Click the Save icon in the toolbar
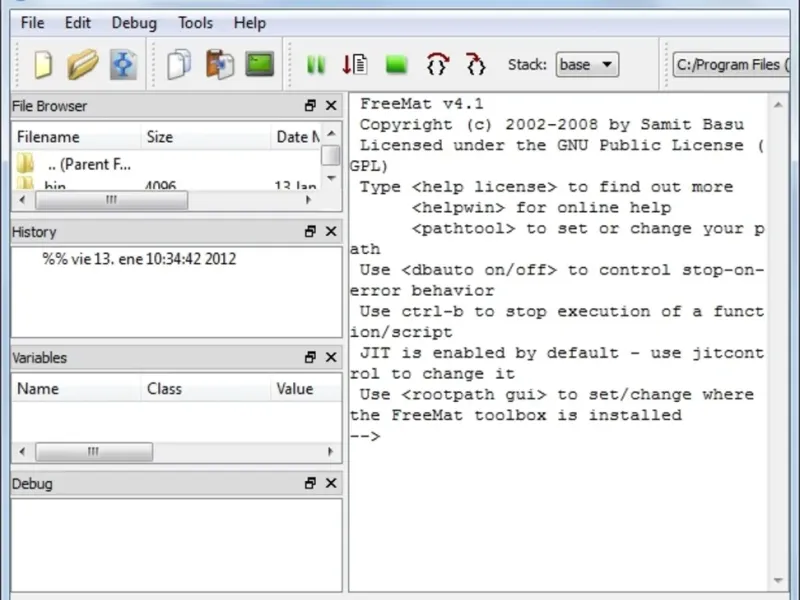 pyautogui.click(x=123, y=65)
